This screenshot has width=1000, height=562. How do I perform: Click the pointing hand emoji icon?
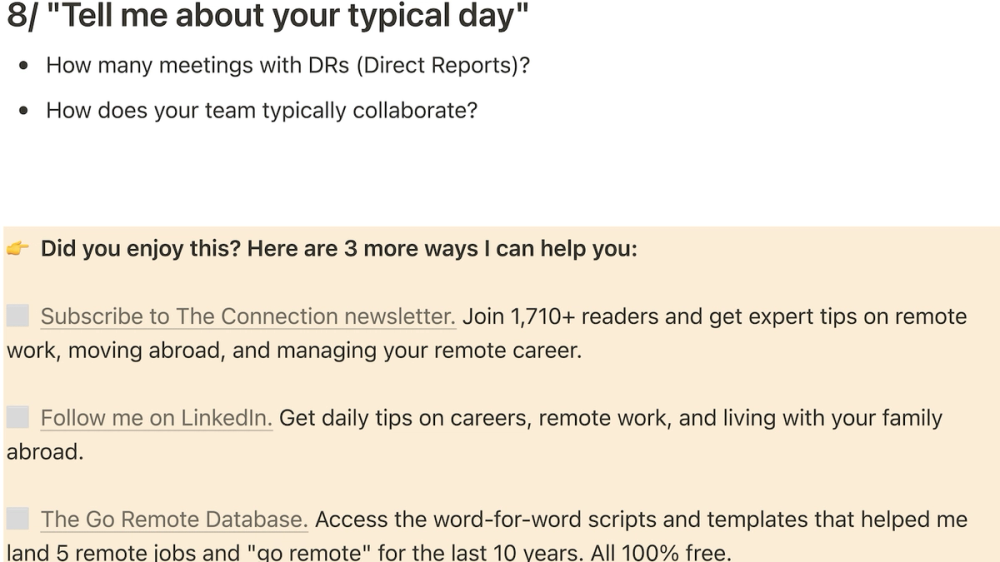tap(17, 248)
